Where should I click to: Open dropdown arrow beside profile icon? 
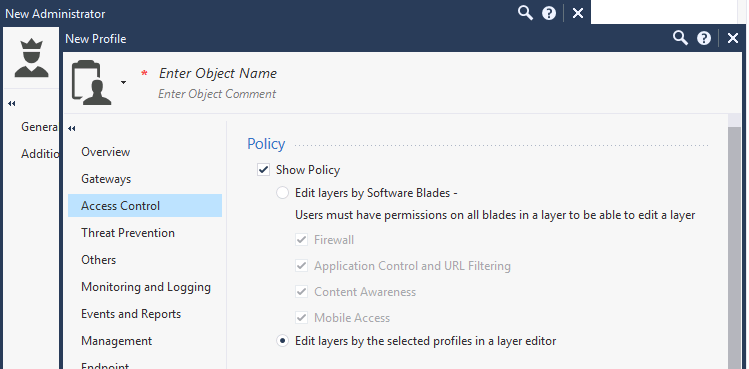pos(124,83)
